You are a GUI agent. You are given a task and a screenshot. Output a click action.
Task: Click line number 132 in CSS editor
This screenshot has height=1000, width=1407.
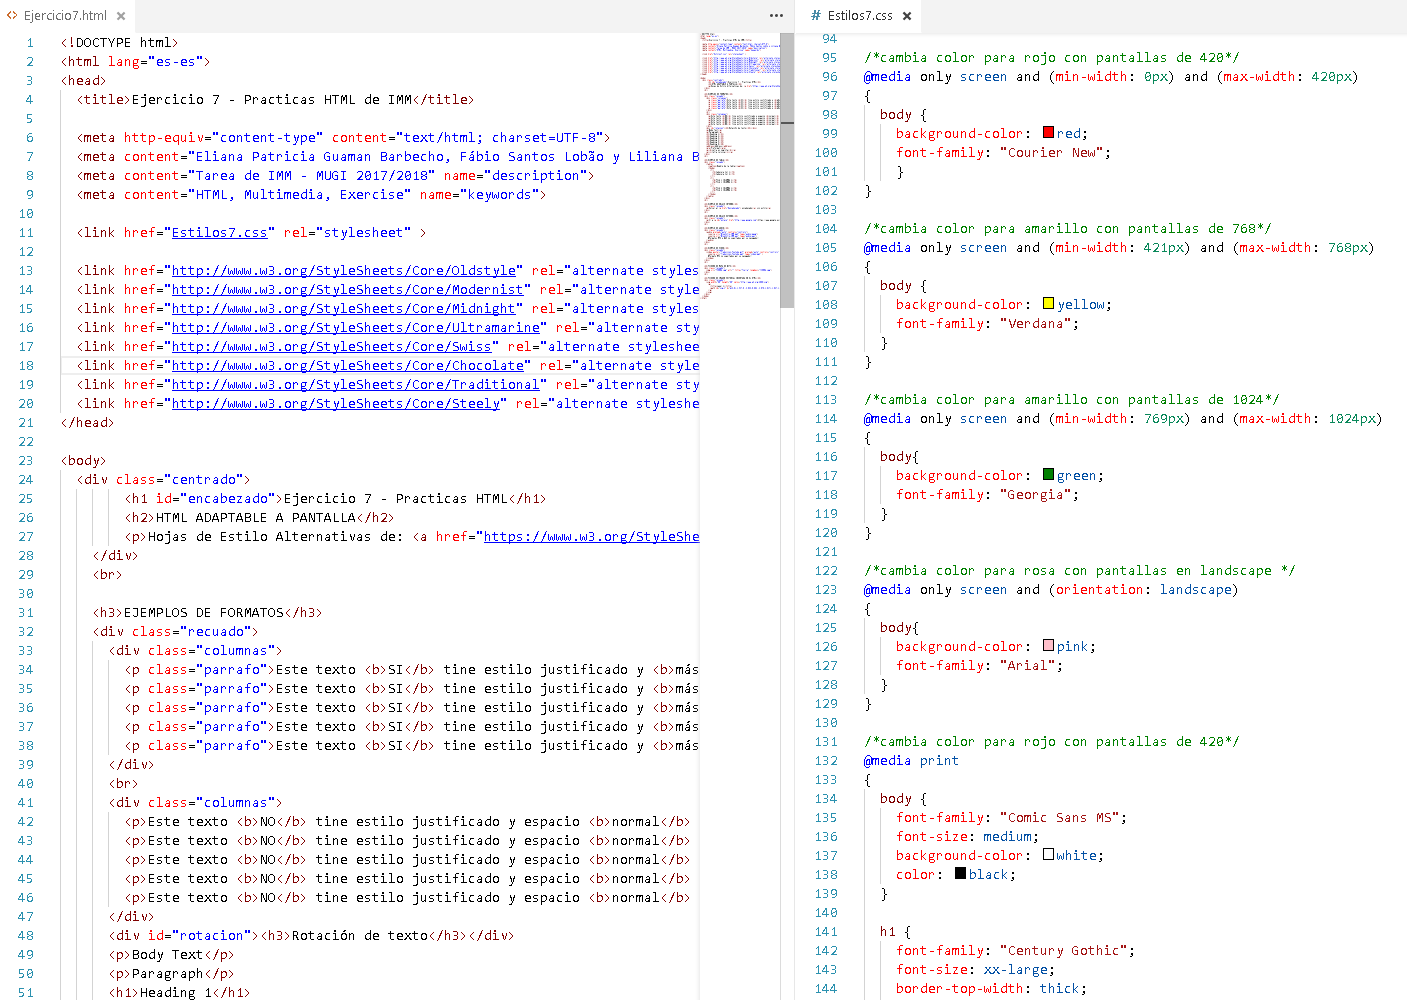click(826, 761)
